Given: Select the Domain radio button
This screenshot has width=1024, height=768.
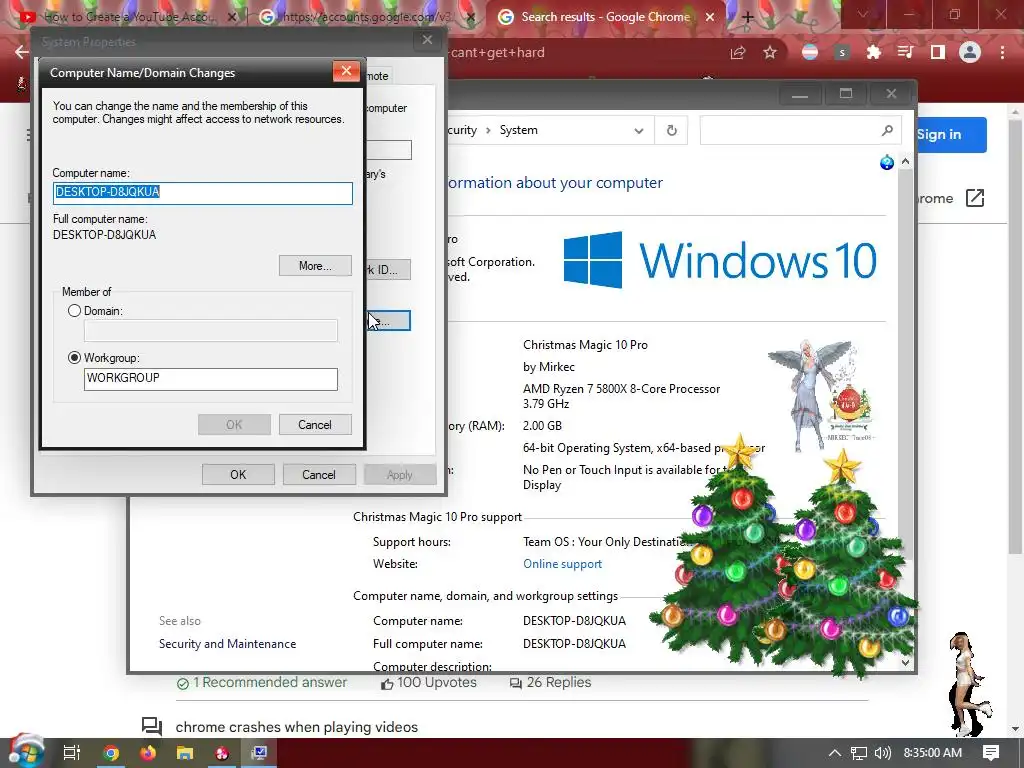Looking at the screenshot, I should 74,311.
